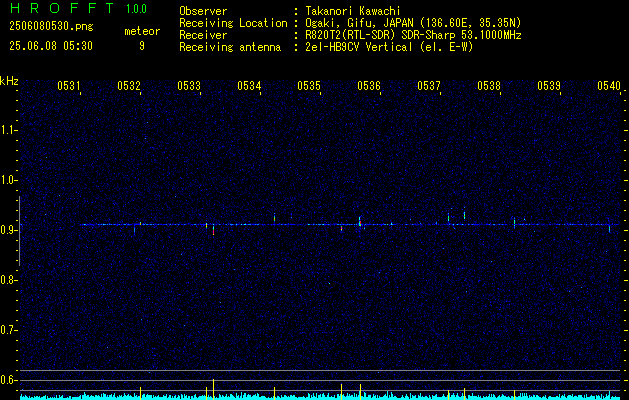Viewport: 629px width, 400px height.
Task: Click the 0536 time axis label
Action: 369,85
